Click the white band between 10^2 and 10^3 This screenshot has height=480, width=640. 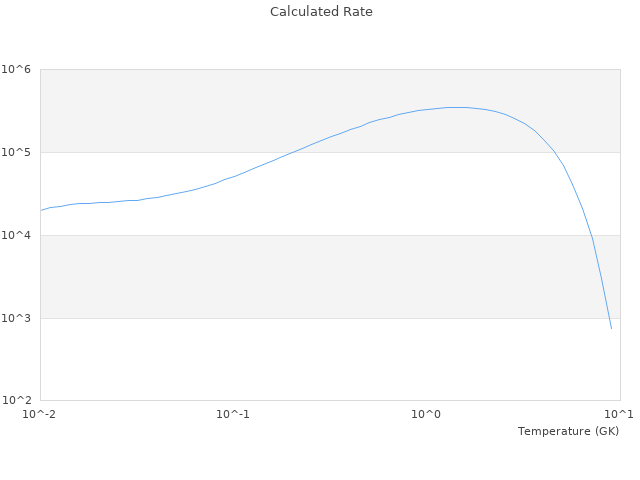300,360
